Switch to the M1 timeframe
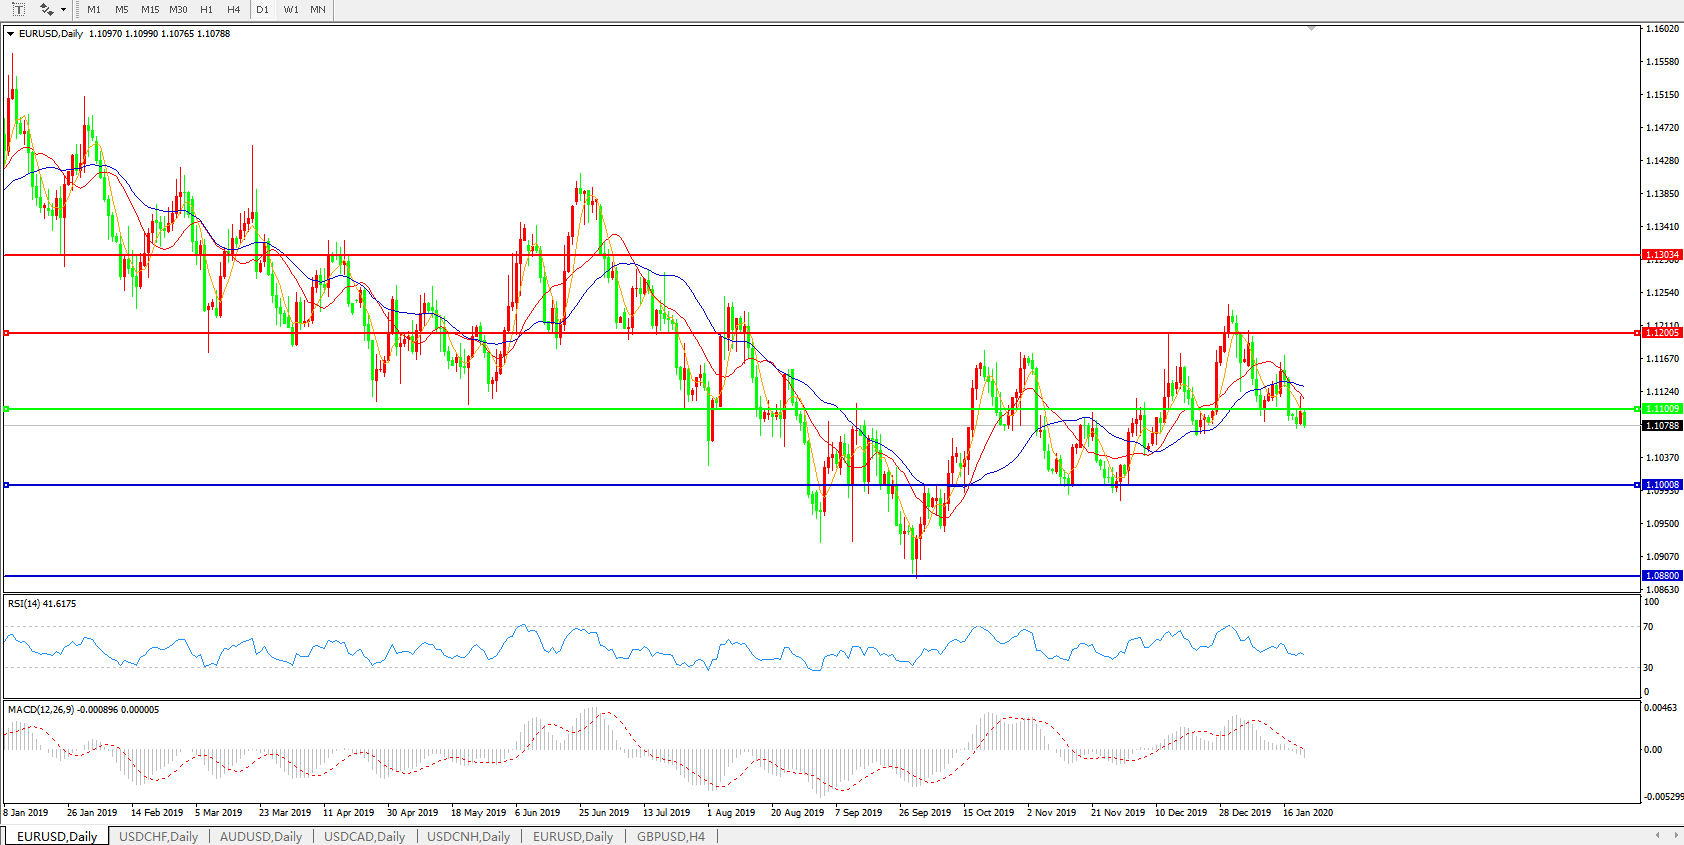This screenshot has height=845, width=1684. click(x=94, y=9)
